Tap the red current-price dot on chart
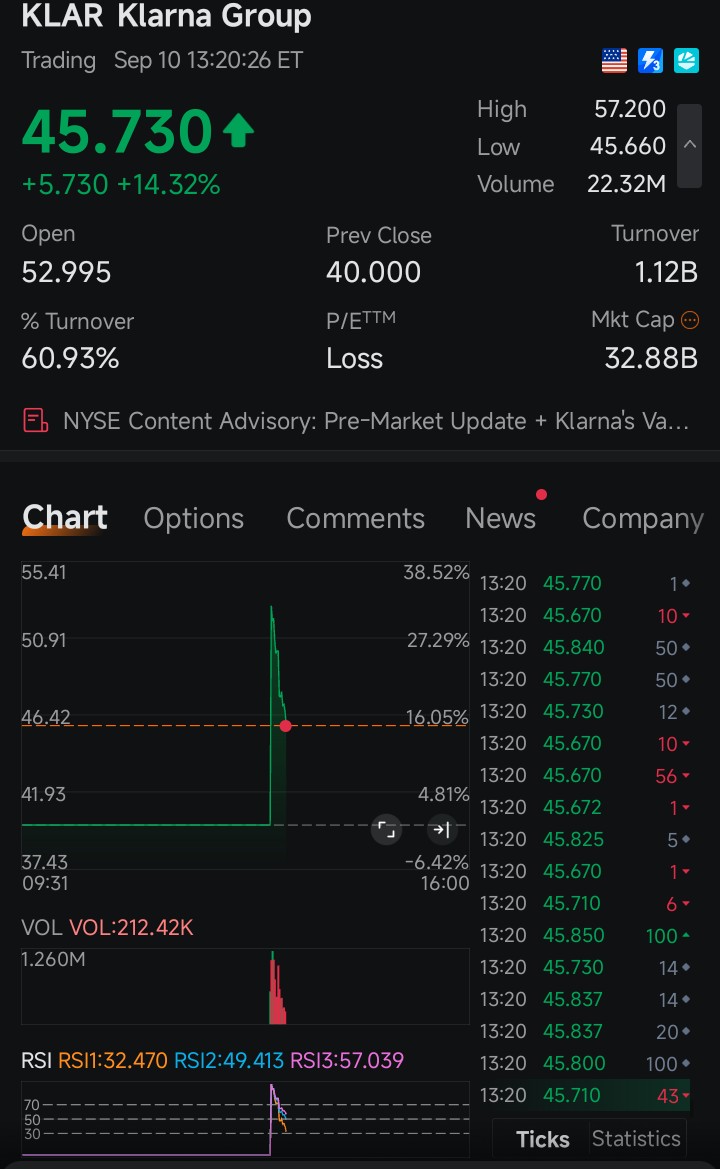The height and width of the screenshot is (1169, 720). [x=285, y=725]
